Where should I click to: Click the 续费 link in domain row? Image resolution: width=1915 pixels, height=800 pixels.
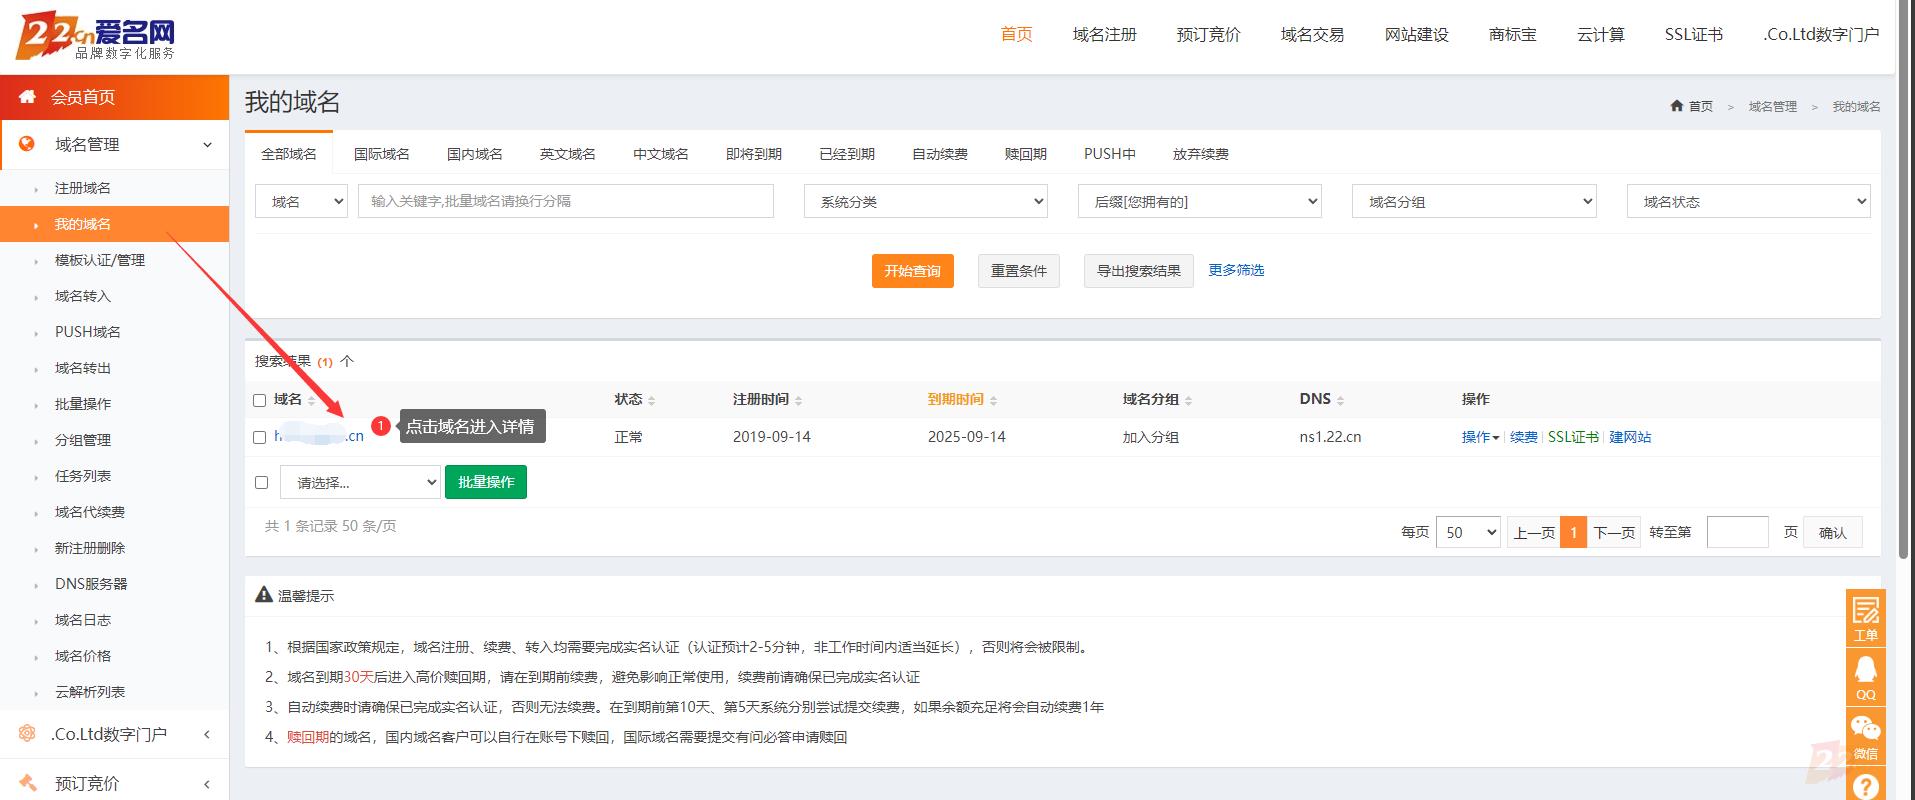pos(1523,437)
